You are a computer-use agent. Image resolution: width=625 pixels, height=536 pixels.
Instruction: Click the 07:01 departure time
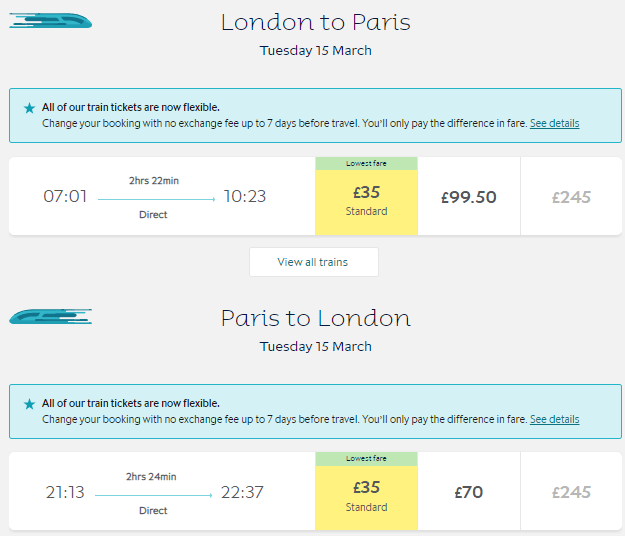[x=65, y=197]
